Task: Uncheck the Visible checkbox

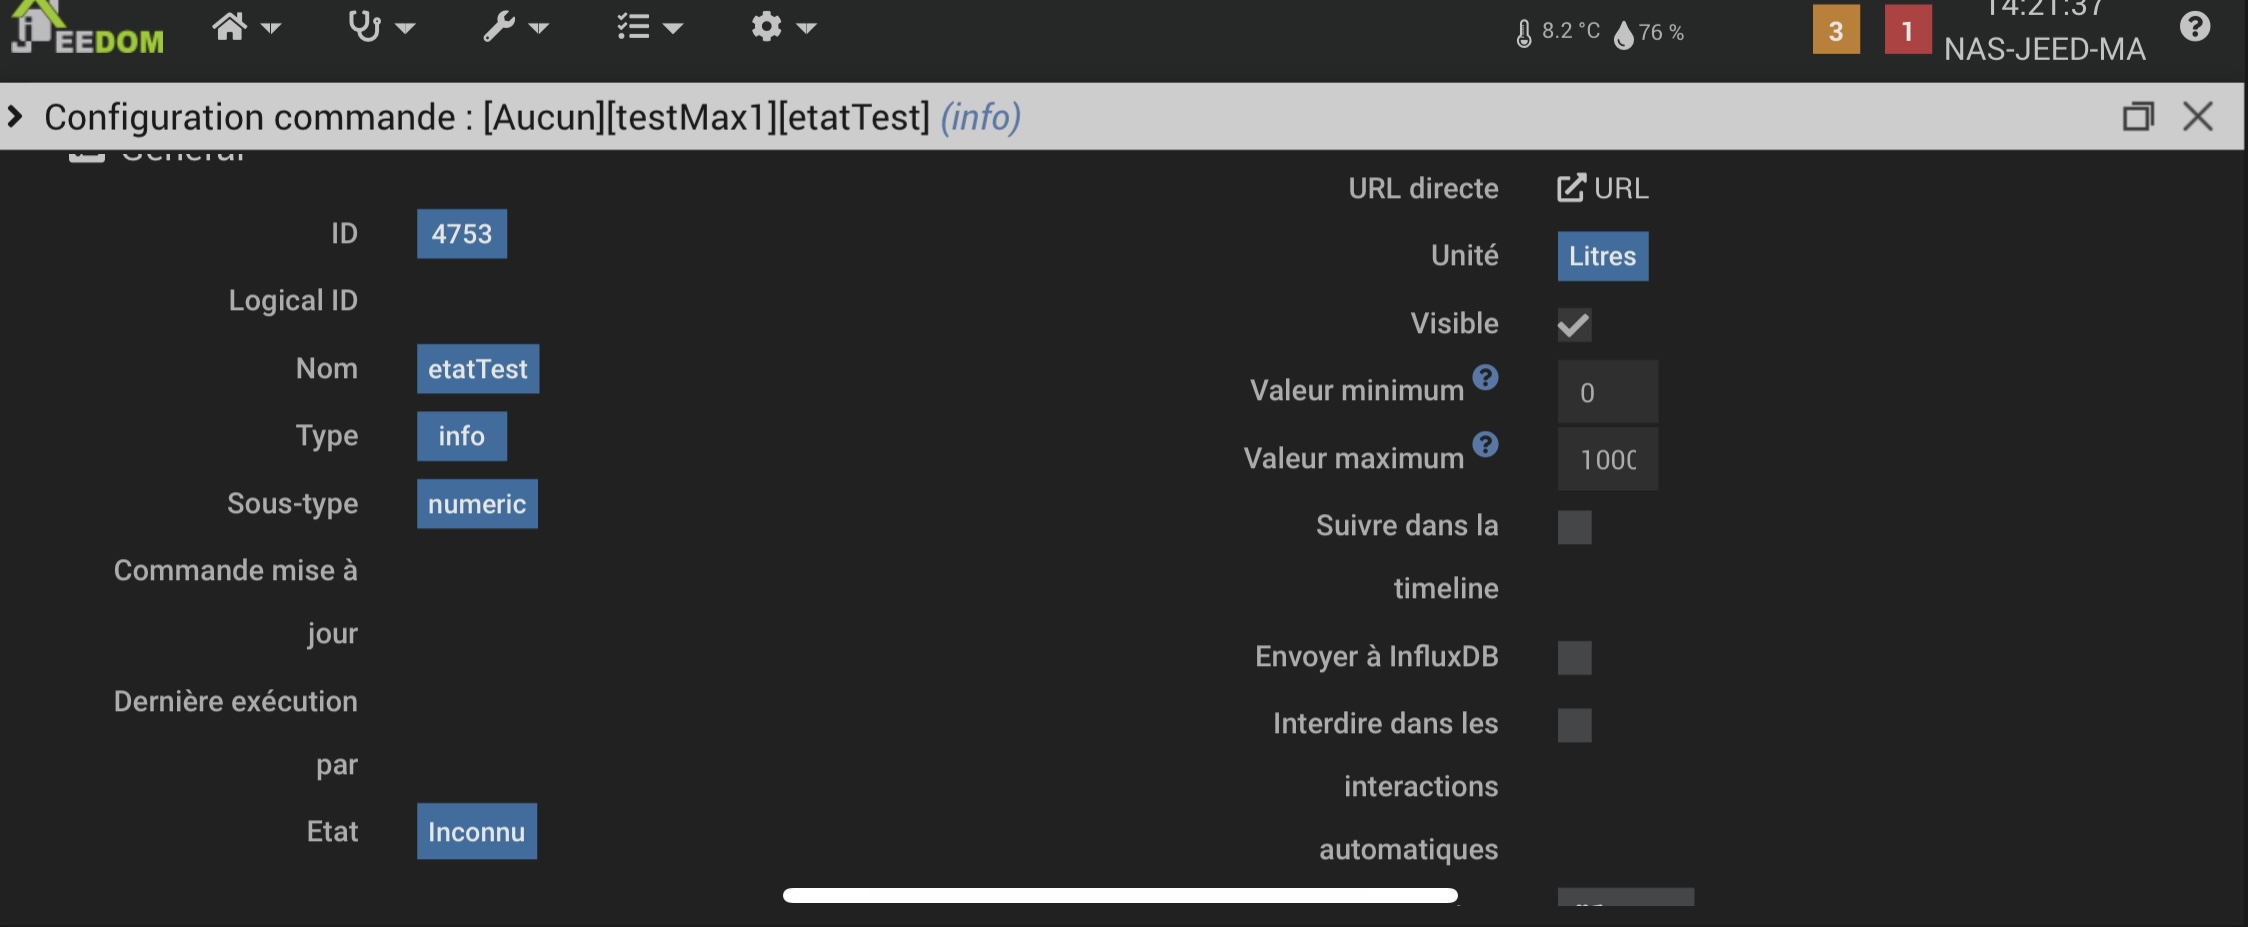Action: click(1574, 325)
